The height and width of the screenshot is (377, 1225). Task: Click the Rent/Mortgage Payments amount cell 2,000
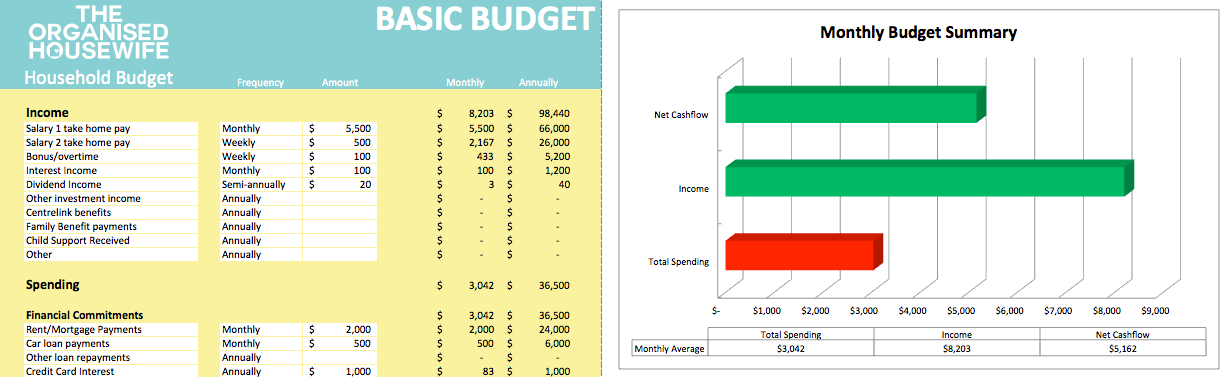pyautogui.click(x=340, y=330)
